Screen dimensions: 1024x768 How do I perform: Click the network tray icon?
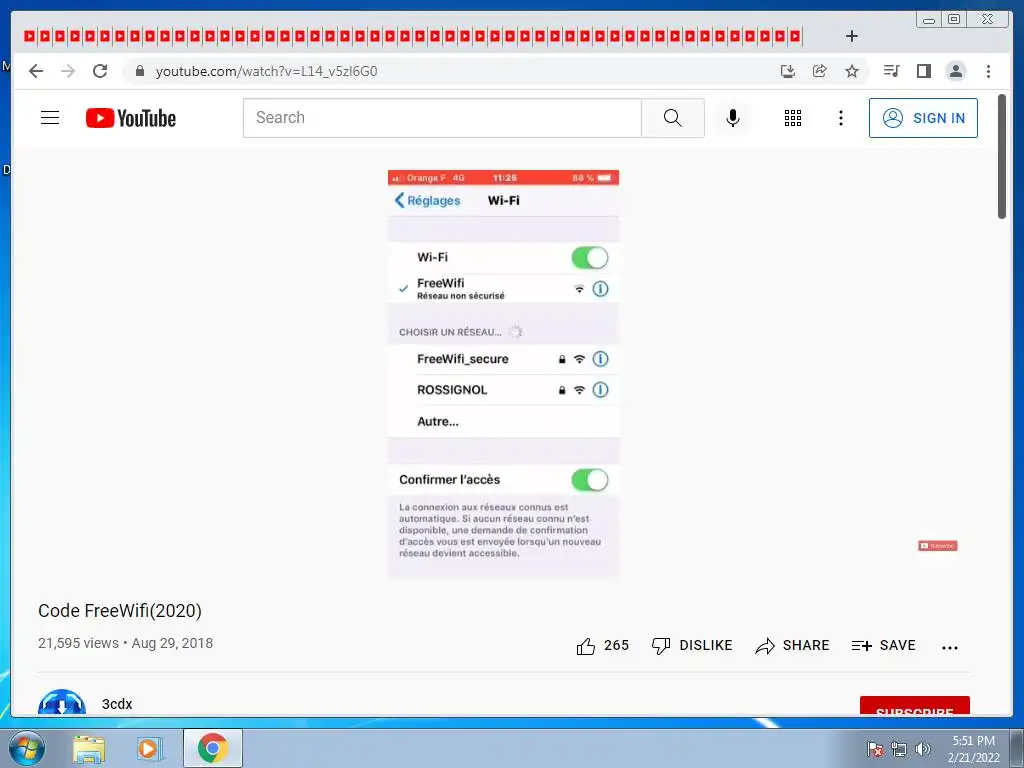click(x=899, y=750)
